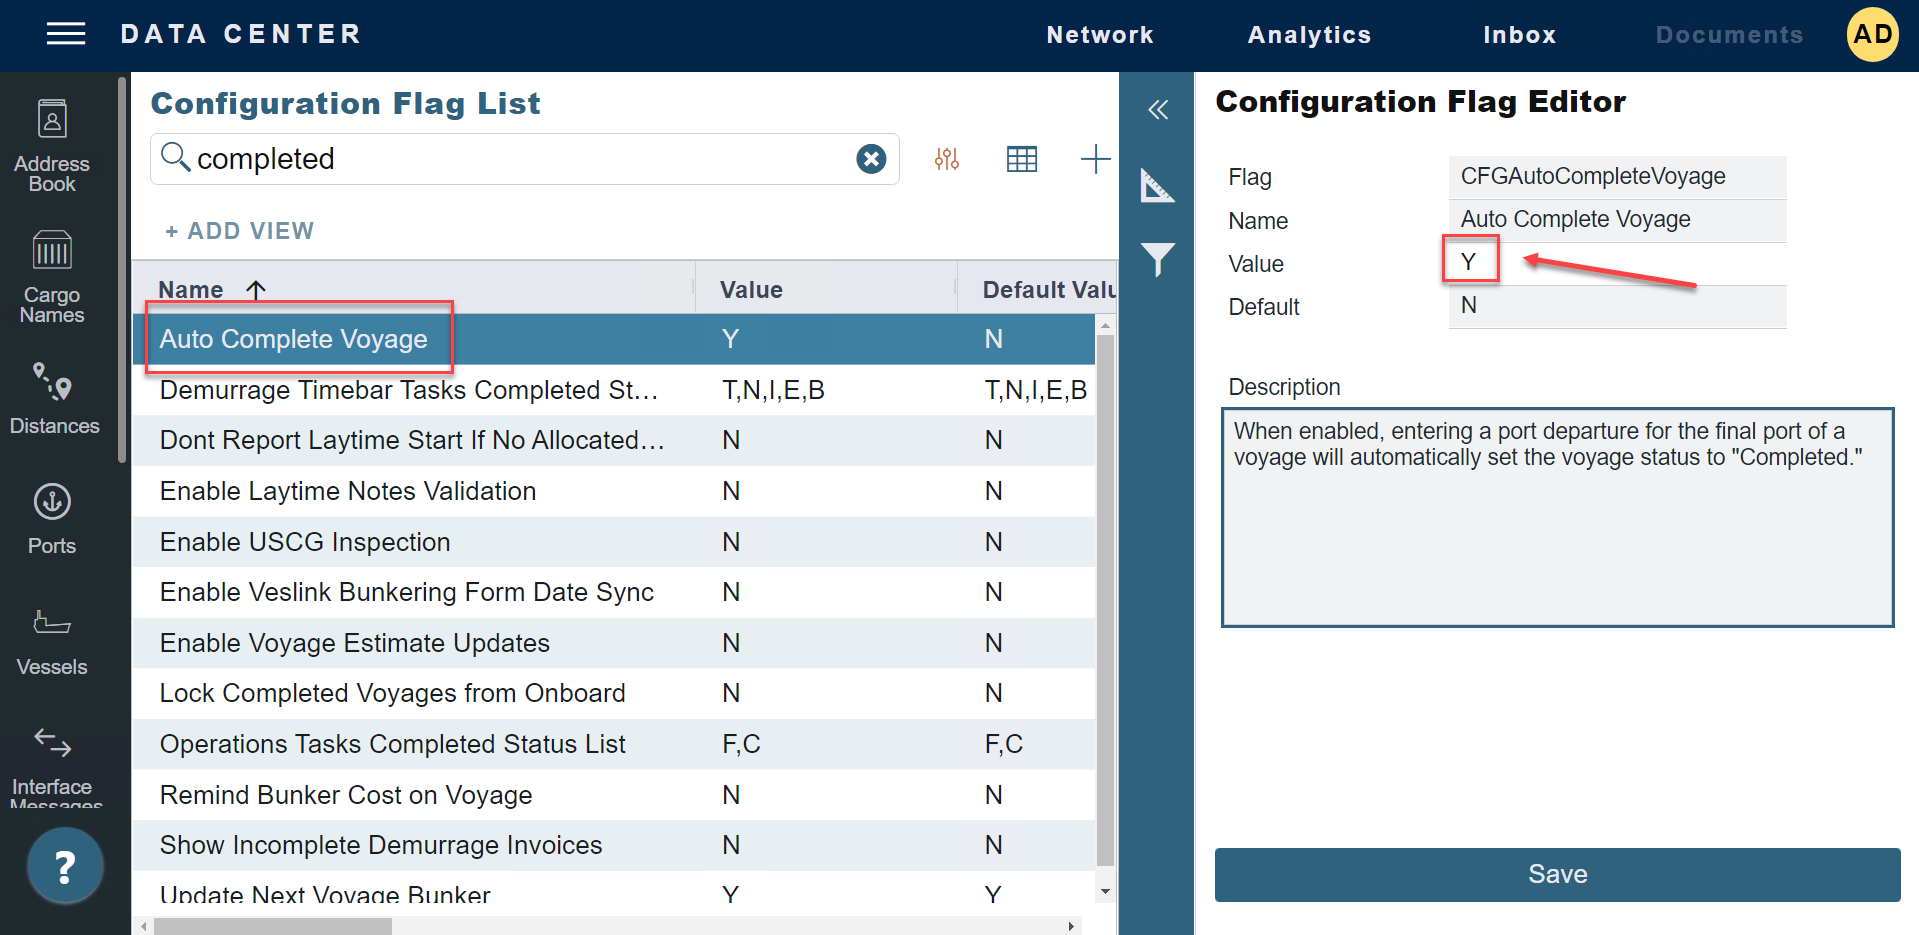Open the Ports section

[x=52, y=519]
